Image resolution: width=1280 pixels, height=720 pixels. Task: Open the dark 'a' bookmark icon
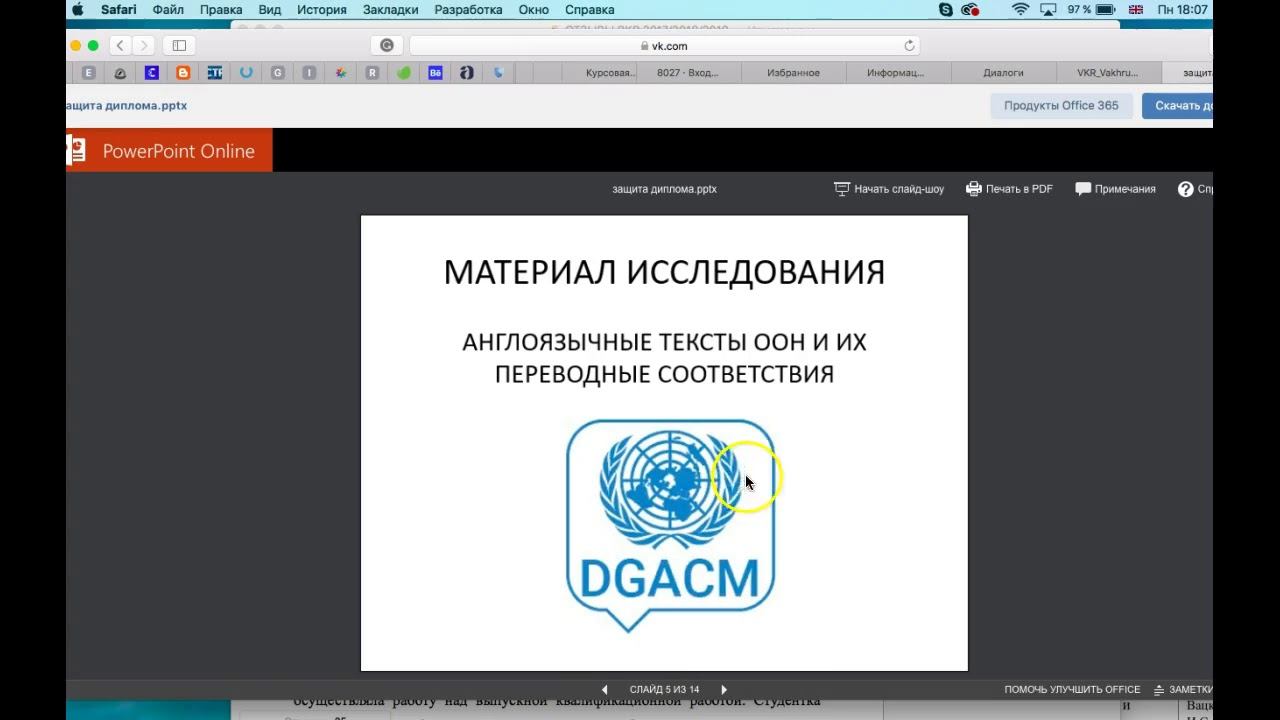(466, 72)
